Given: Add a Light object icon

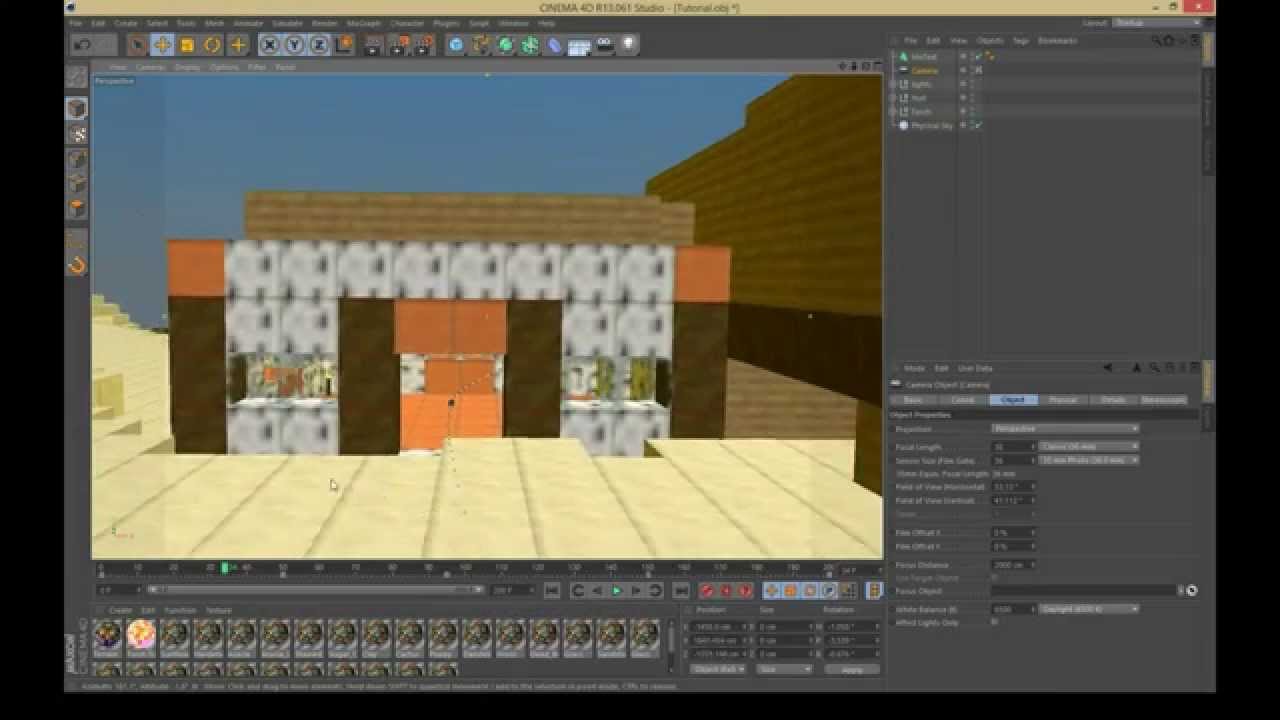Looking at the screenshot, I should pyautogui.click(x=628, y=45).
